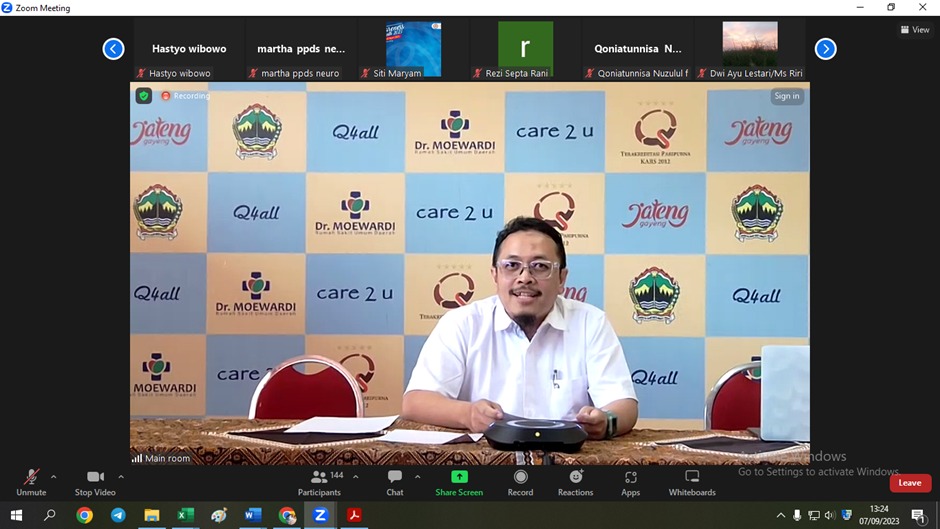The height and width of the screenshot is (529, 940).
Task: Open the View layout menu
Action: point(915,30)
